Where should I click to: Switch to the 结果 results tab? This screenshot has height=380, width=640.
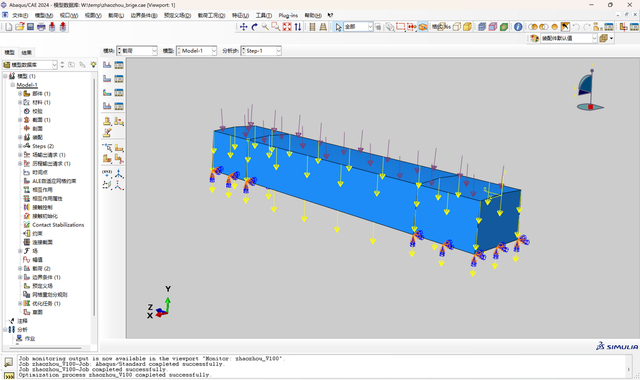(27, 52)
